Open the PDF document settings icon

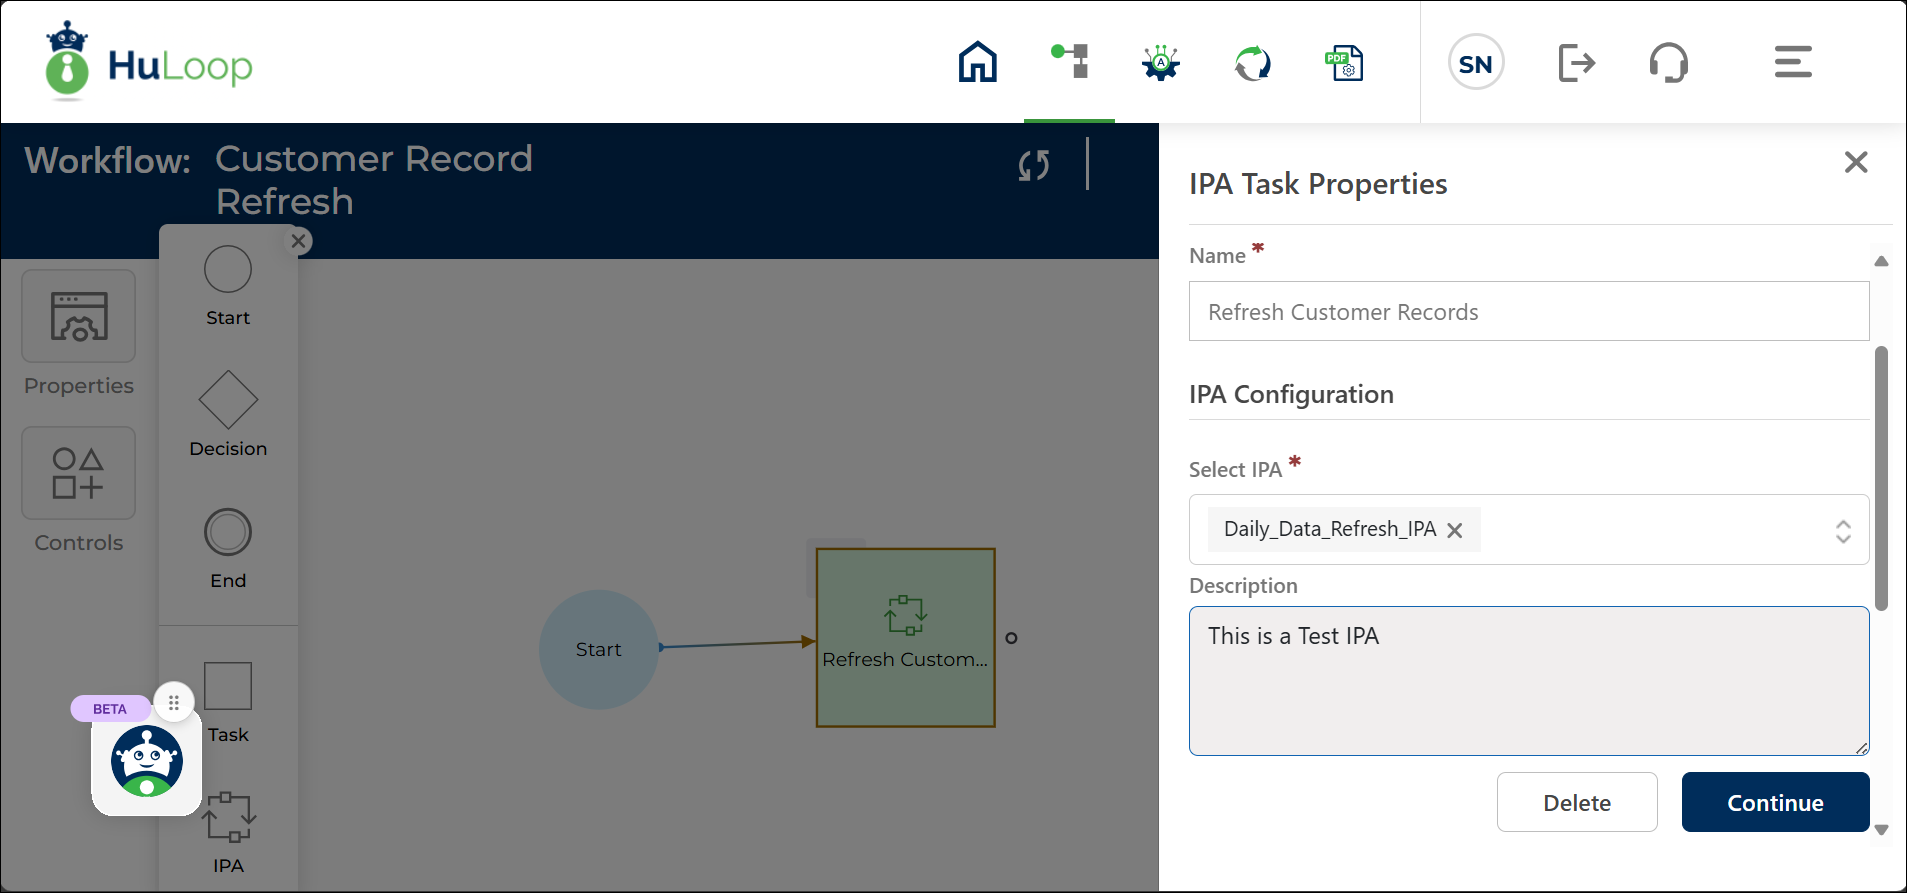point(1344,63)
